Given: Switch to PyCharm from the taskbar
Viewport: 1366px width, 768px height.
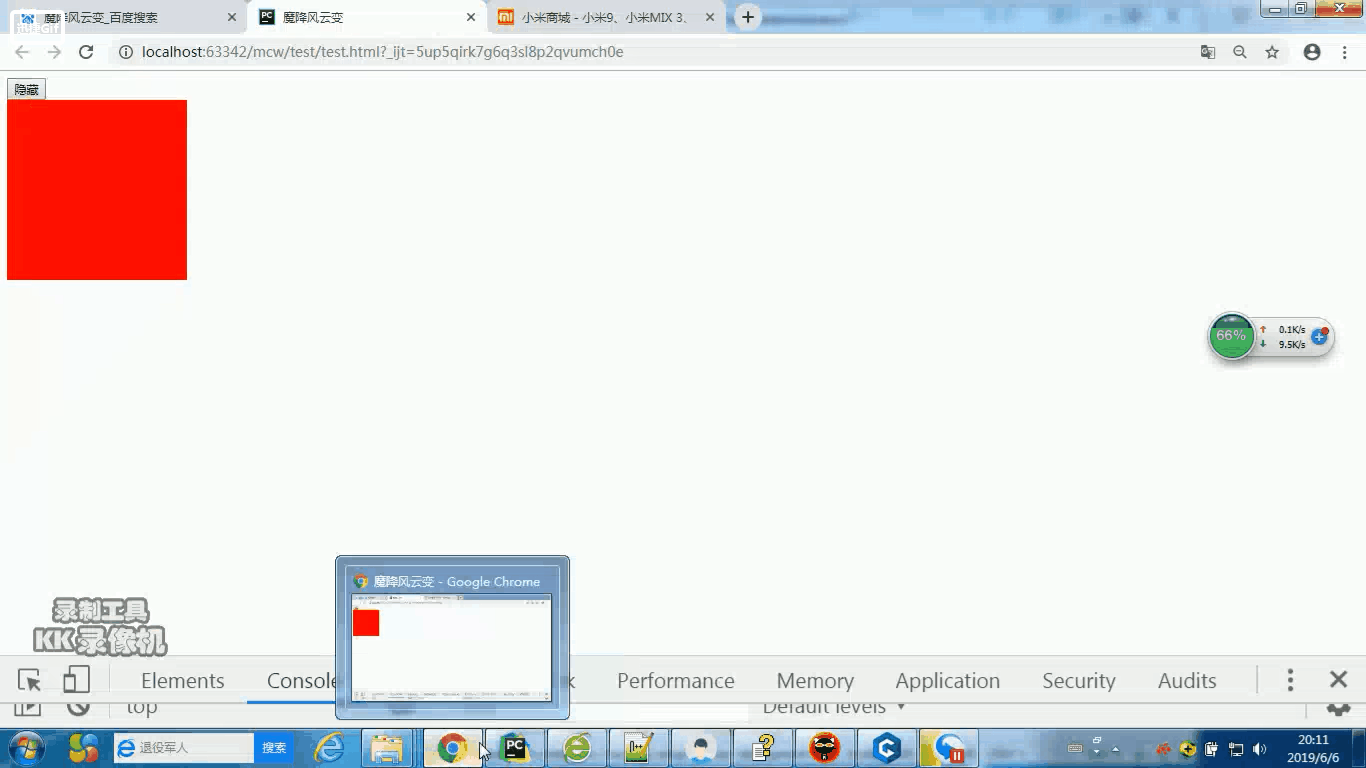Looking at the screenshot, I should click(515, 748).
